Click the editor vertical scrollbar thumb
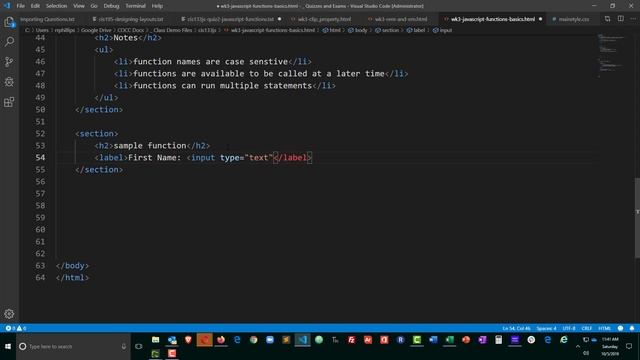 tap(637, 218)
